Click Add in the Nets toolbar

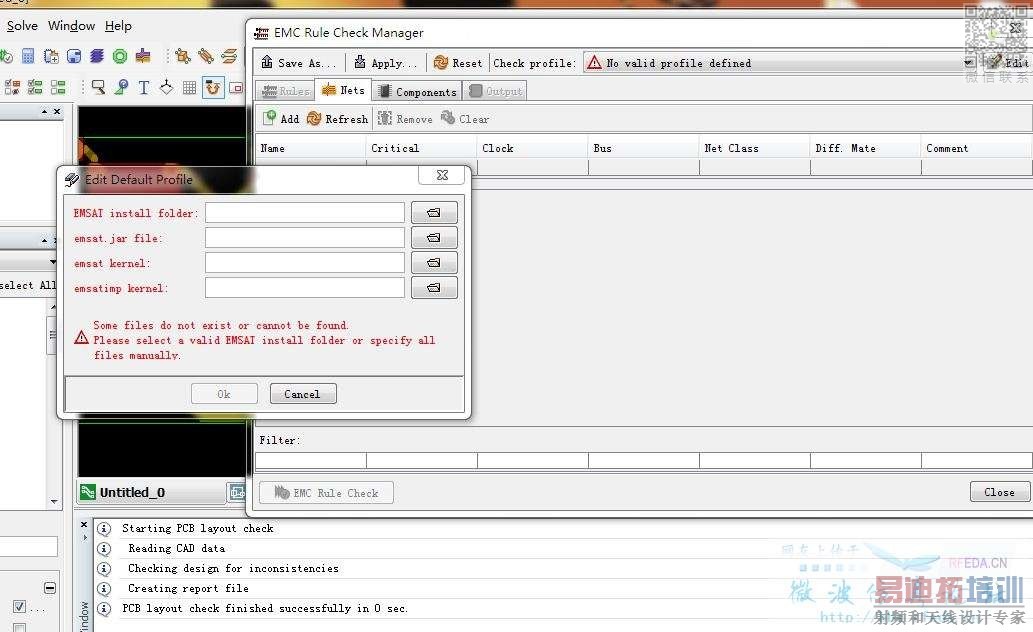point(281,119)
